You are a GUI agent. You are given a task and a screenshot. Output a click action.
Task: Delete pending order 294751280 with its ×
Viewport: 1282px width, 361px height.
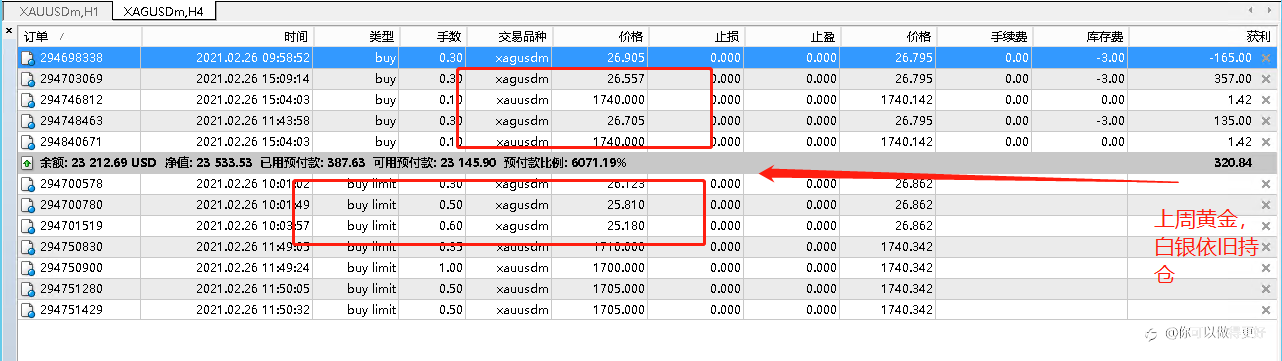pyautogui.click(x=1265, y=289)
